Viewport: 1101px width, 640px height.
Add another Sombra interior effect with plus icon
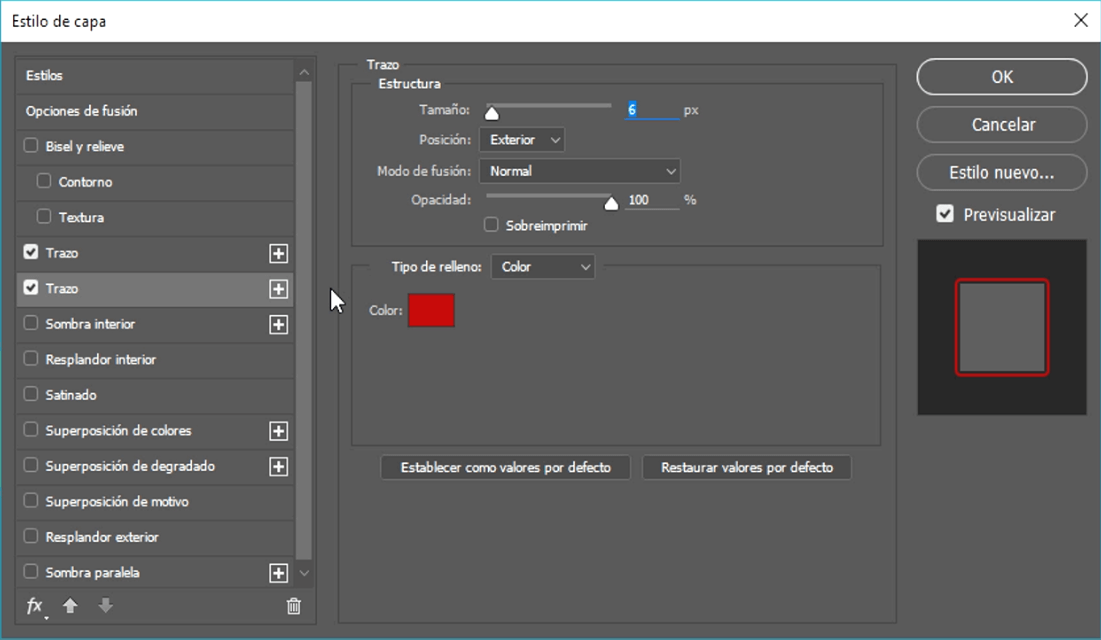(279, 325)
